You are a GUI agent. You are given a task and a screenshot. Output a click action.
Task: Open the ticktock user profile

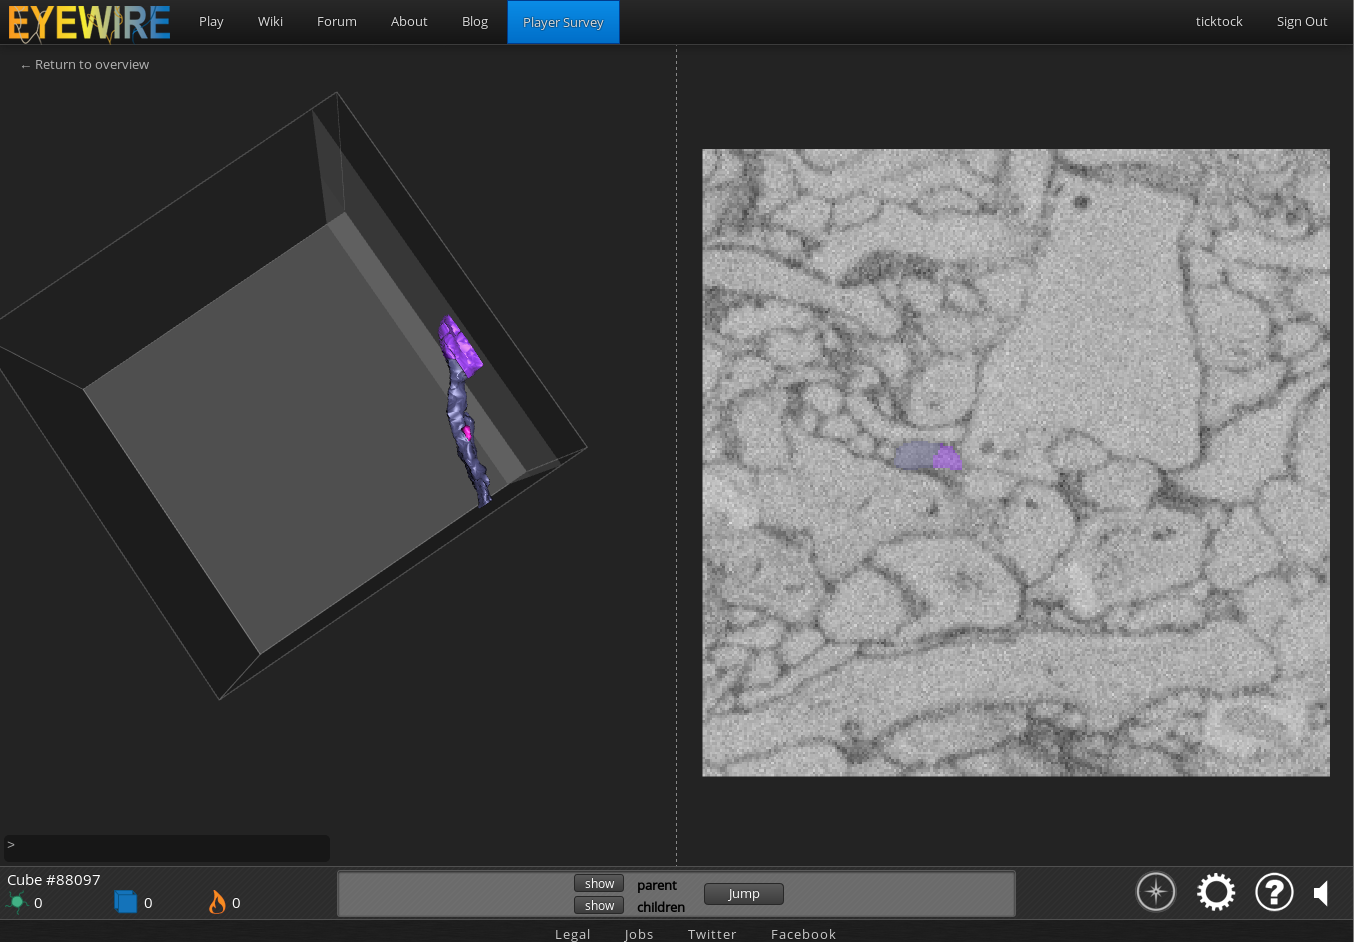(1219, 22)
